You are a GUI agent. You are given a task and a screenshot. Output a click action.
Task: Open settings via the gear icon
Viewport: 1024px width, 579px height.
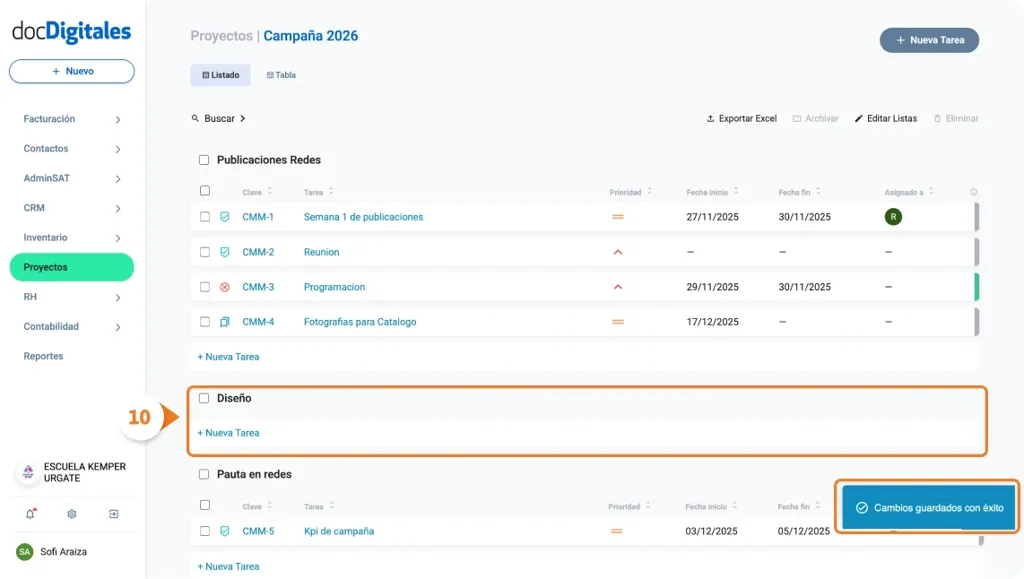pyautogui.click(x=69, y=513)
